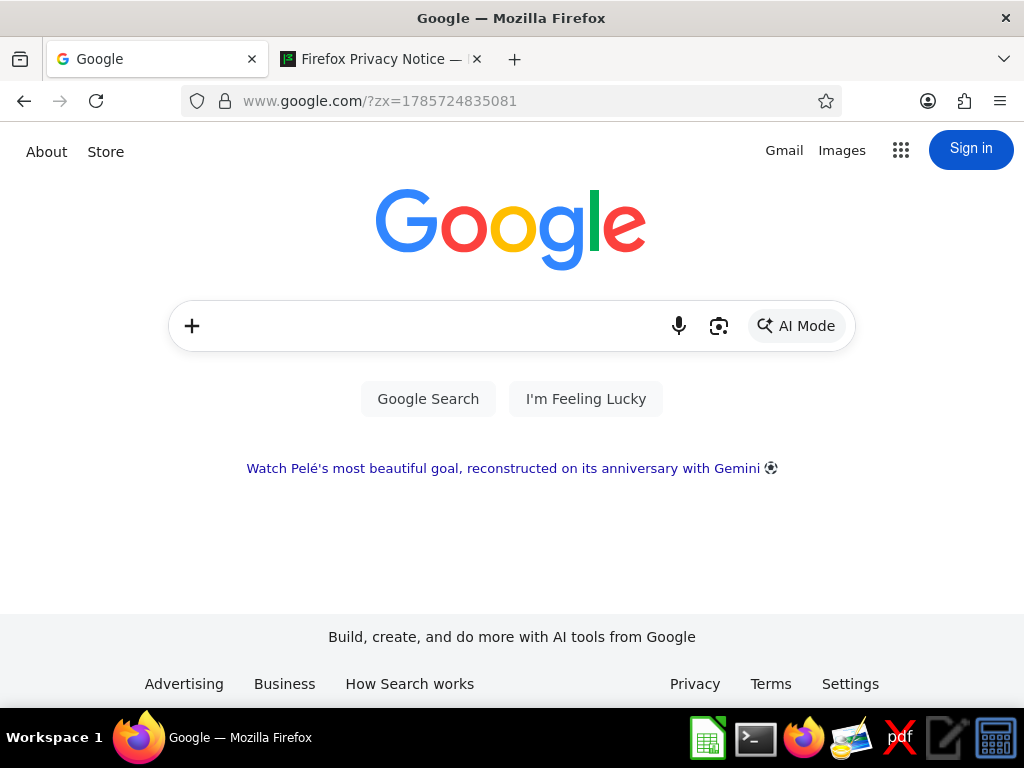This screenshot has width=1024, height=768.
Task: Enable AI Mode in search box
Action: click(796, 326)
